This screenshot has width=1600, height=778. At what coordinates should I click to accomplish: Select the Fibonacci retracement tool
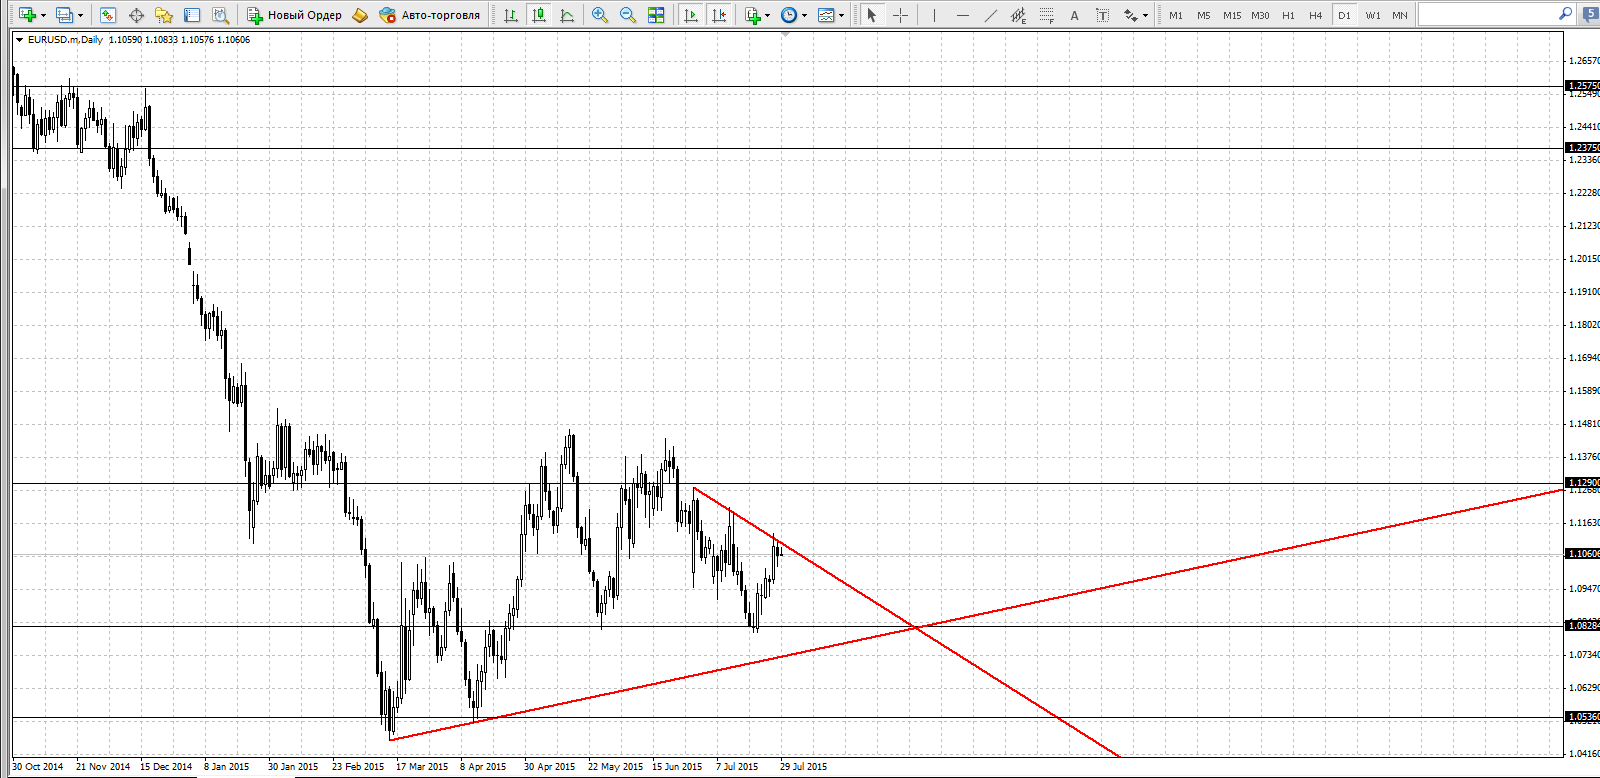click(x=1046, y=15)
